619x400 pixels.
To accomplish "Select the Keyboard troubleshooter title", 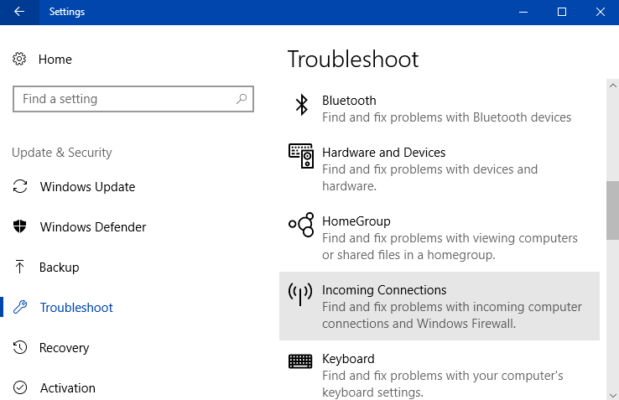I will coord(348,359).
